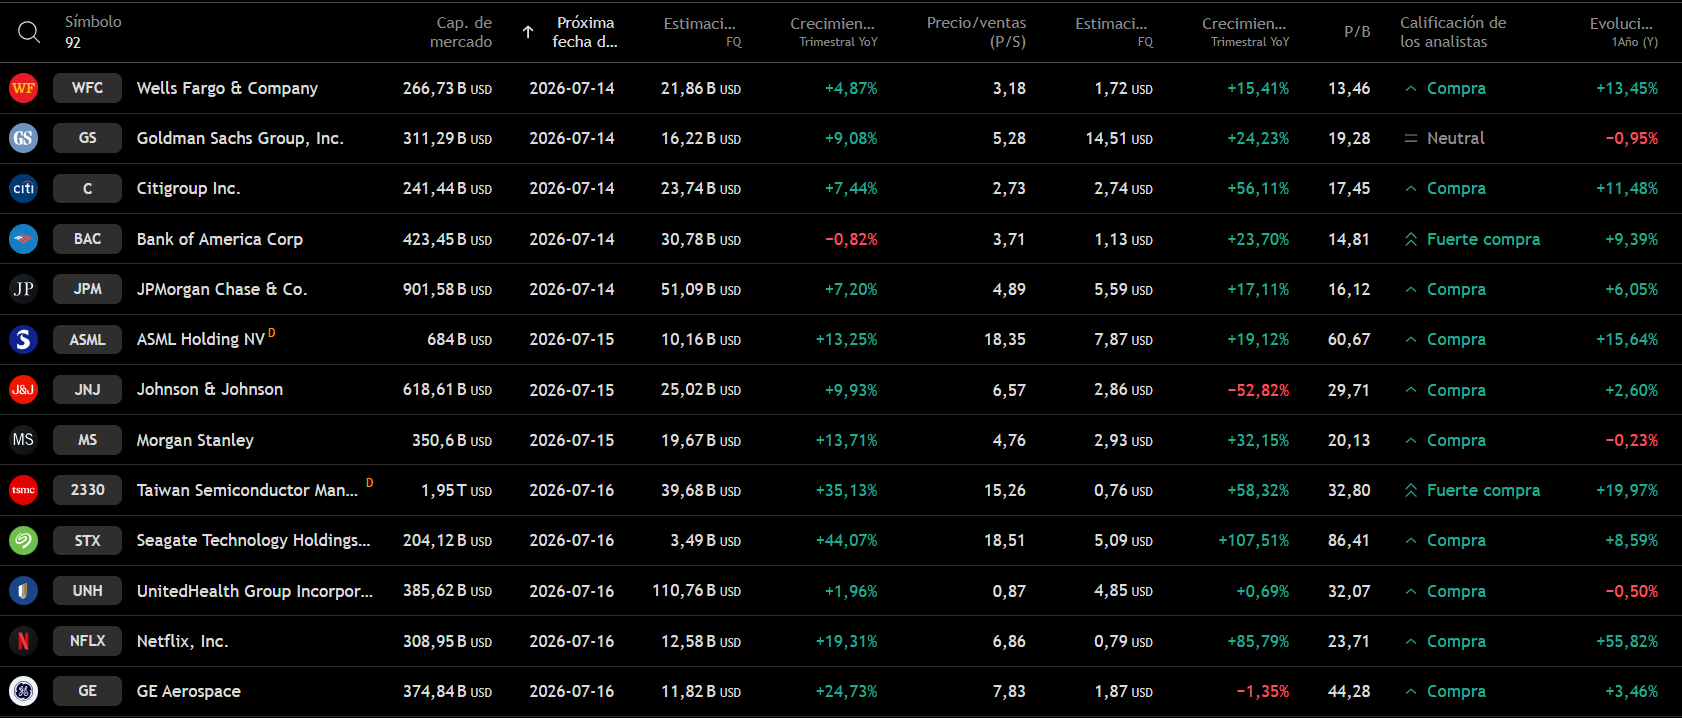Click the Wells Fargo WF logo icon

click(23, 88)
